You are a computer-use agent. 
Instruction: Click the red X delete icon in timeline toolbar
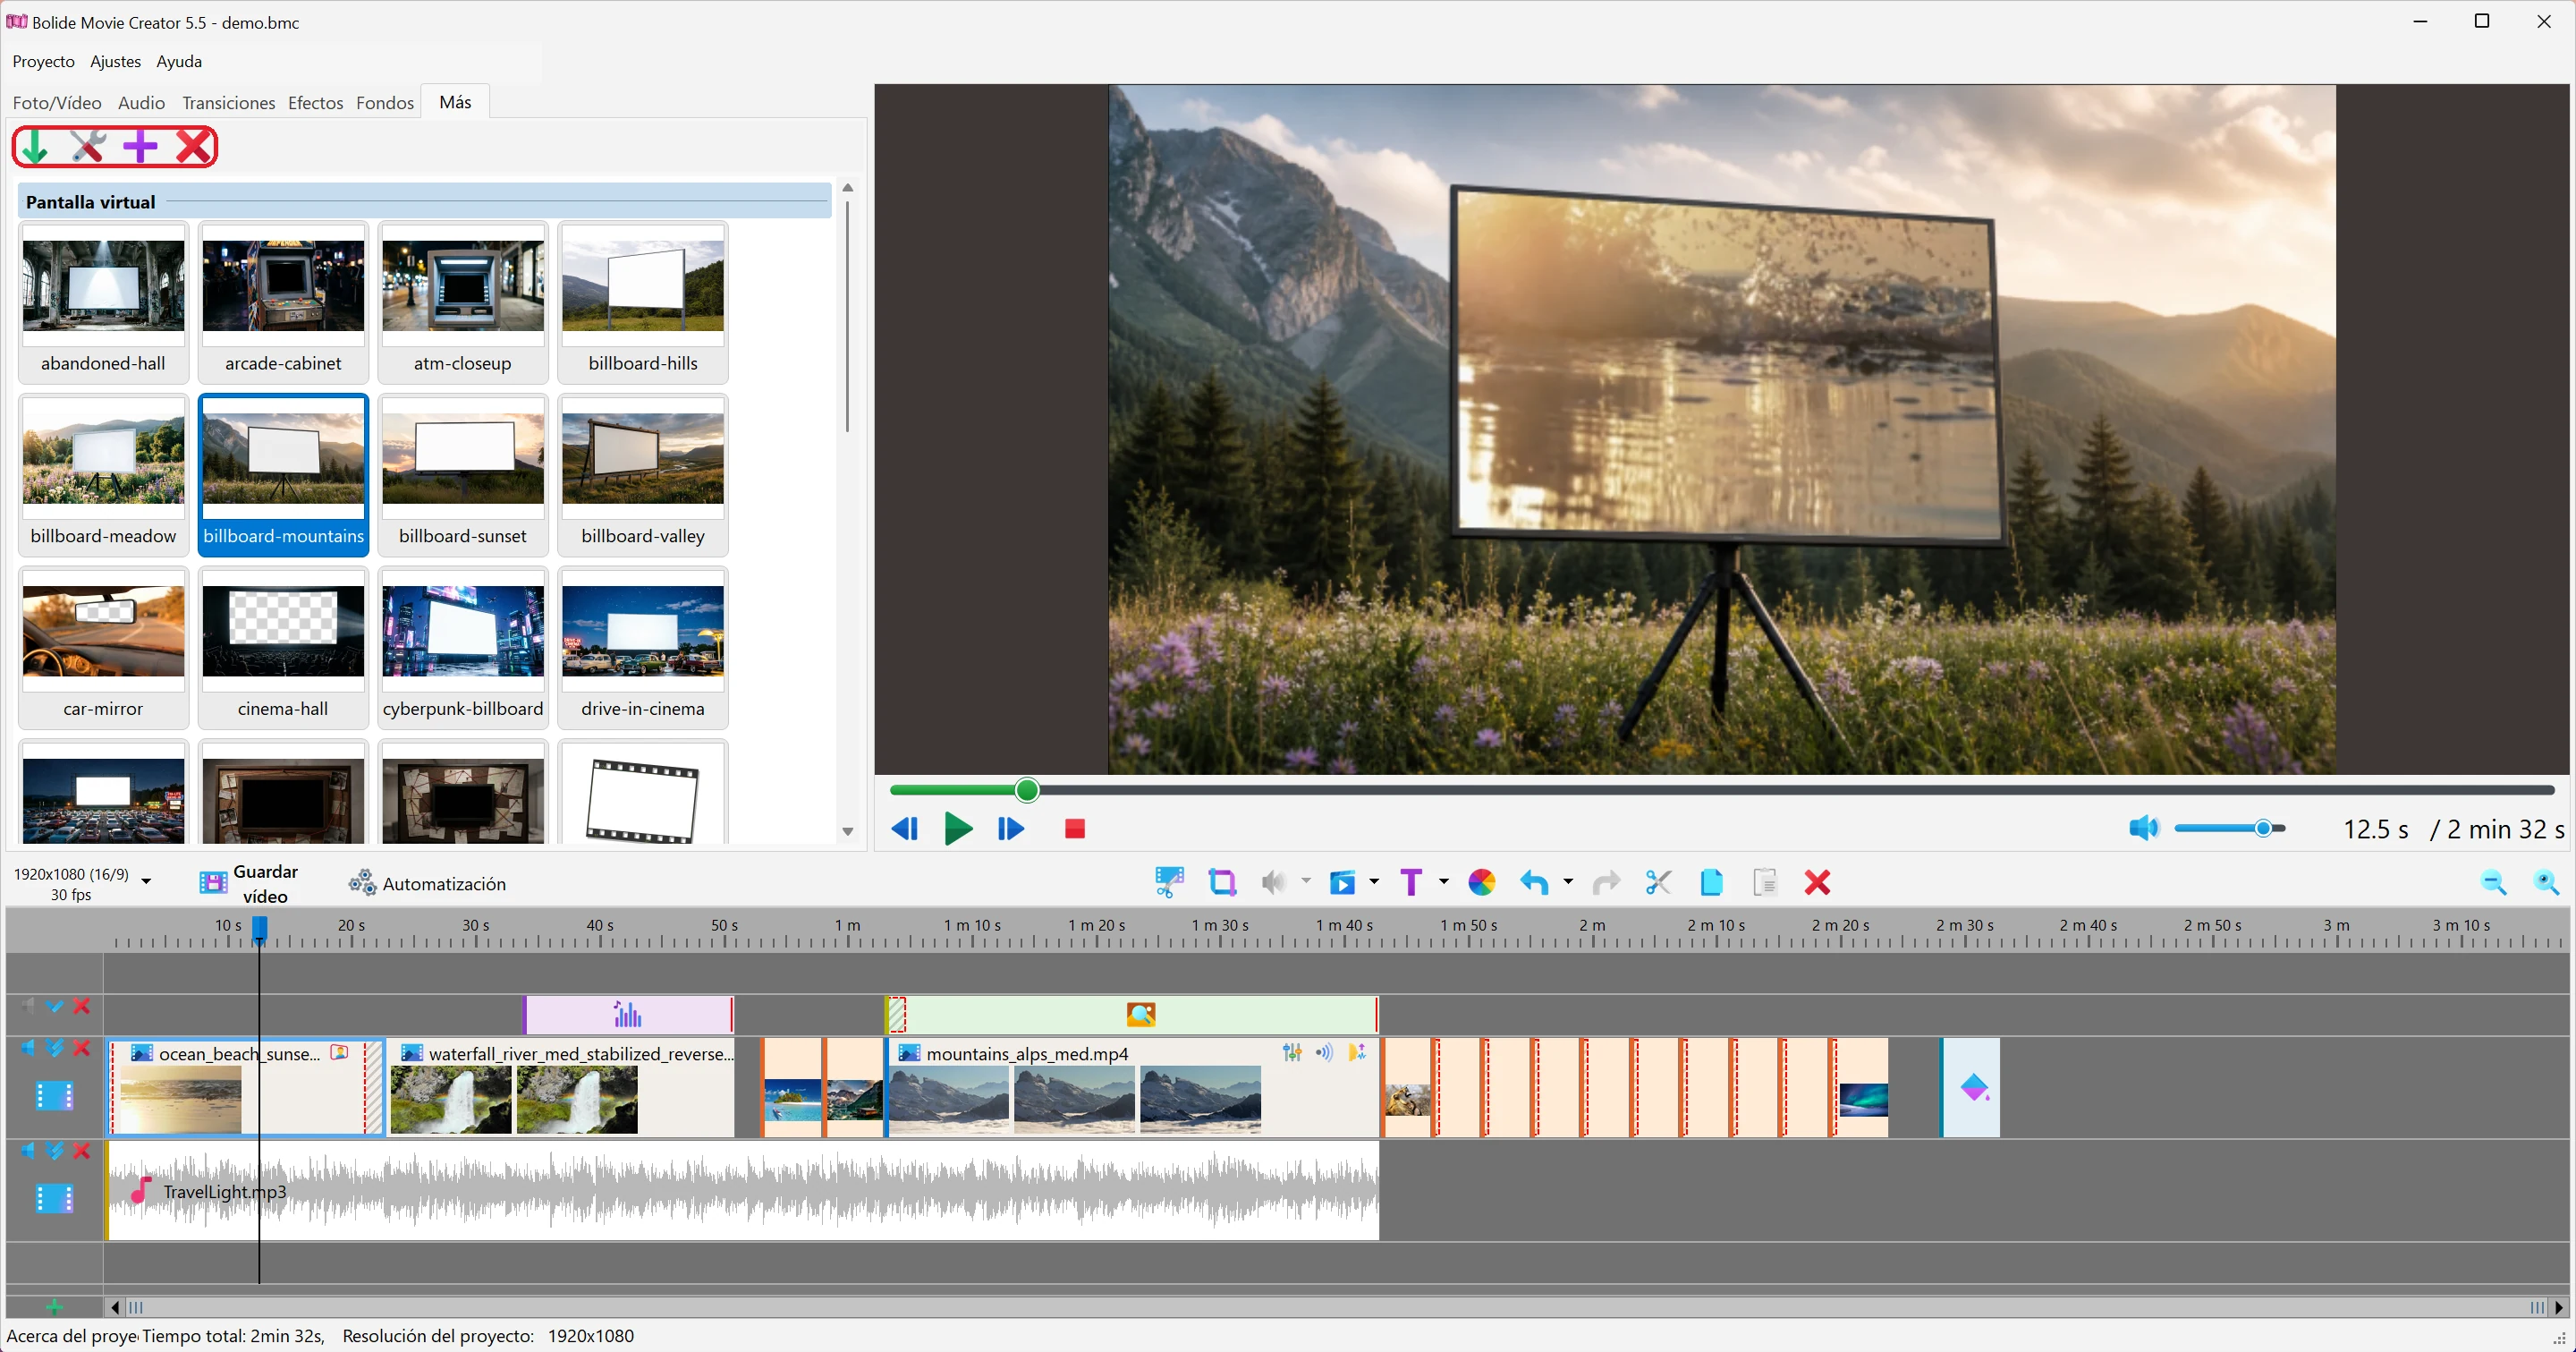[1817, 882]
